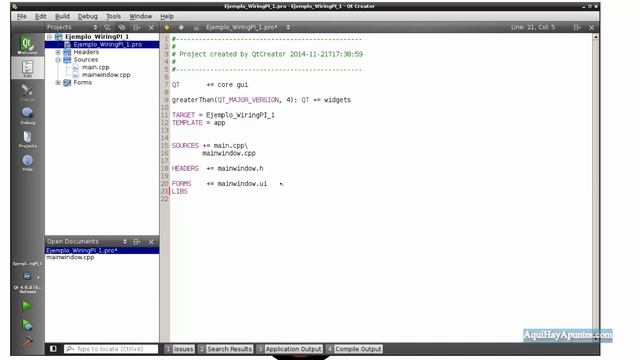Expand the Headers folder
The width and height of the screenshot is (640, 360).
pos(58,52)
